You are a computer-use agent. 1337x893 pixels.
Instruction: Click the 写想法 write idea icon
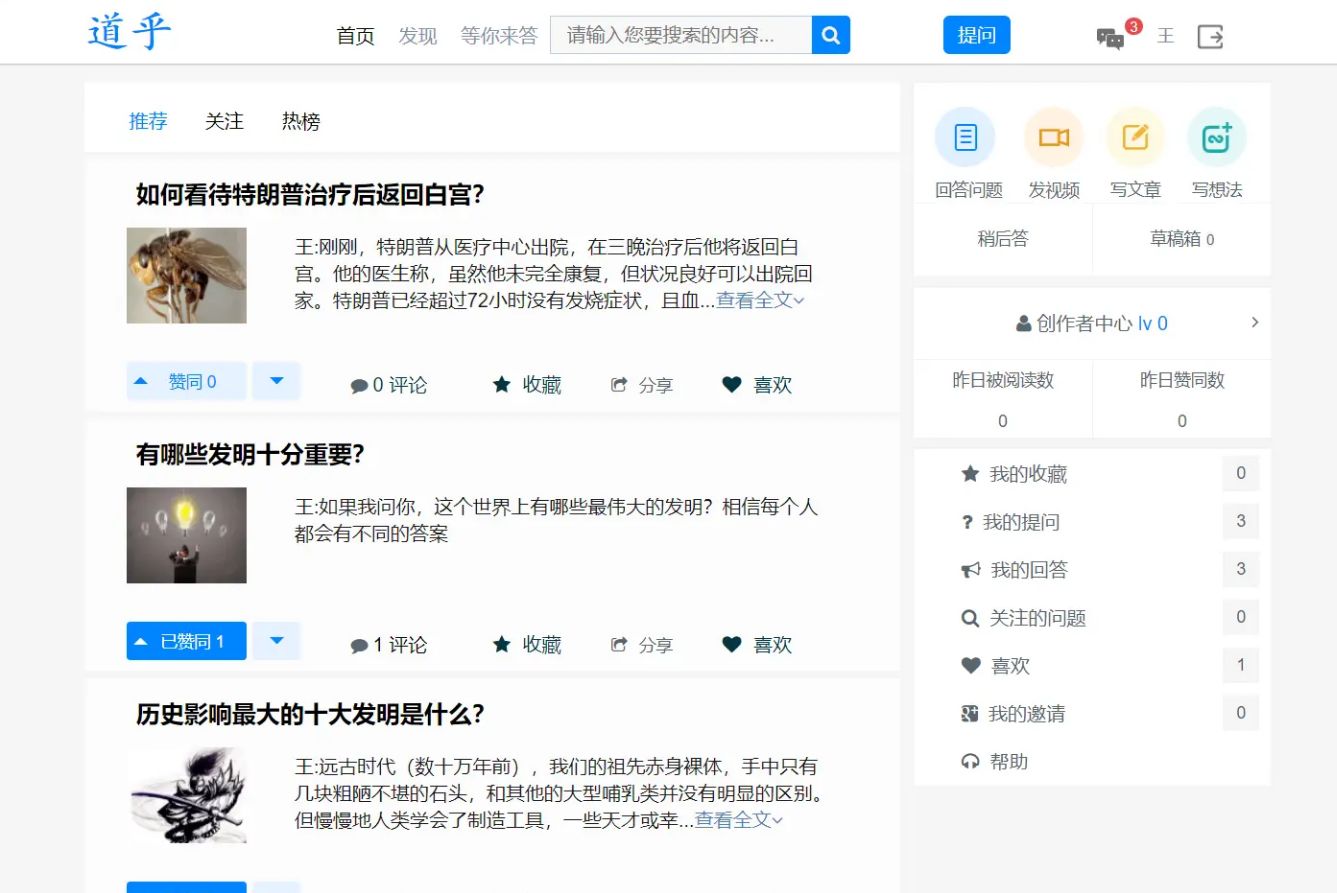(1216, 137)
